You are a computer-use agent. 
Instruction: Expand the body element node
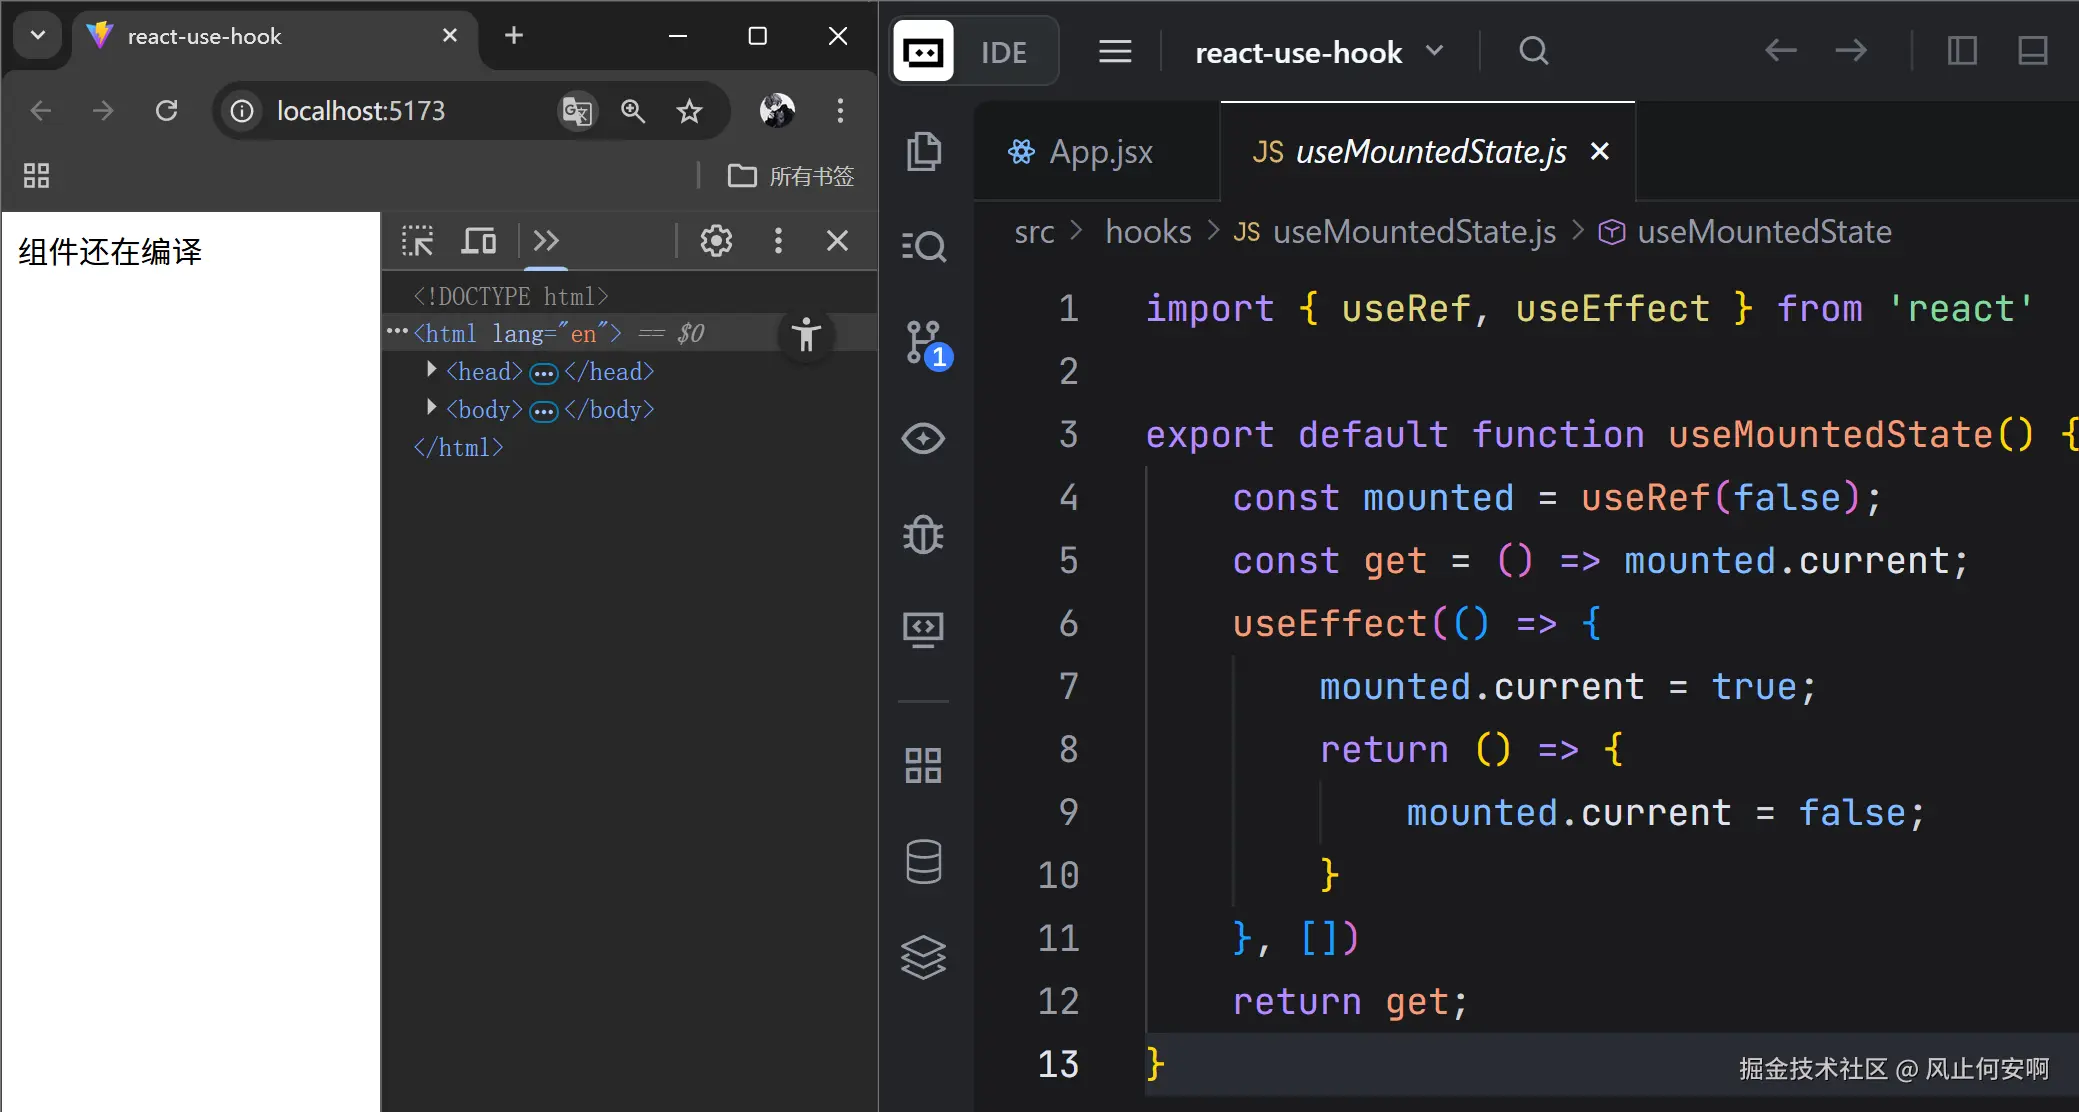(x=431, y=409)
